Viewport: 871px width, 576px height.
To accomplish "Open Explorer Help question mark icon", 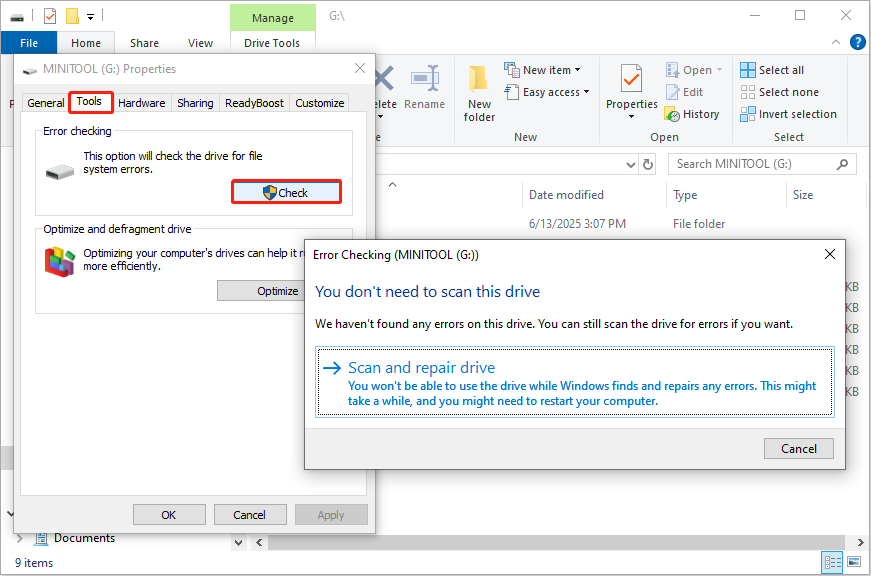I will click(x=858, y=42).
